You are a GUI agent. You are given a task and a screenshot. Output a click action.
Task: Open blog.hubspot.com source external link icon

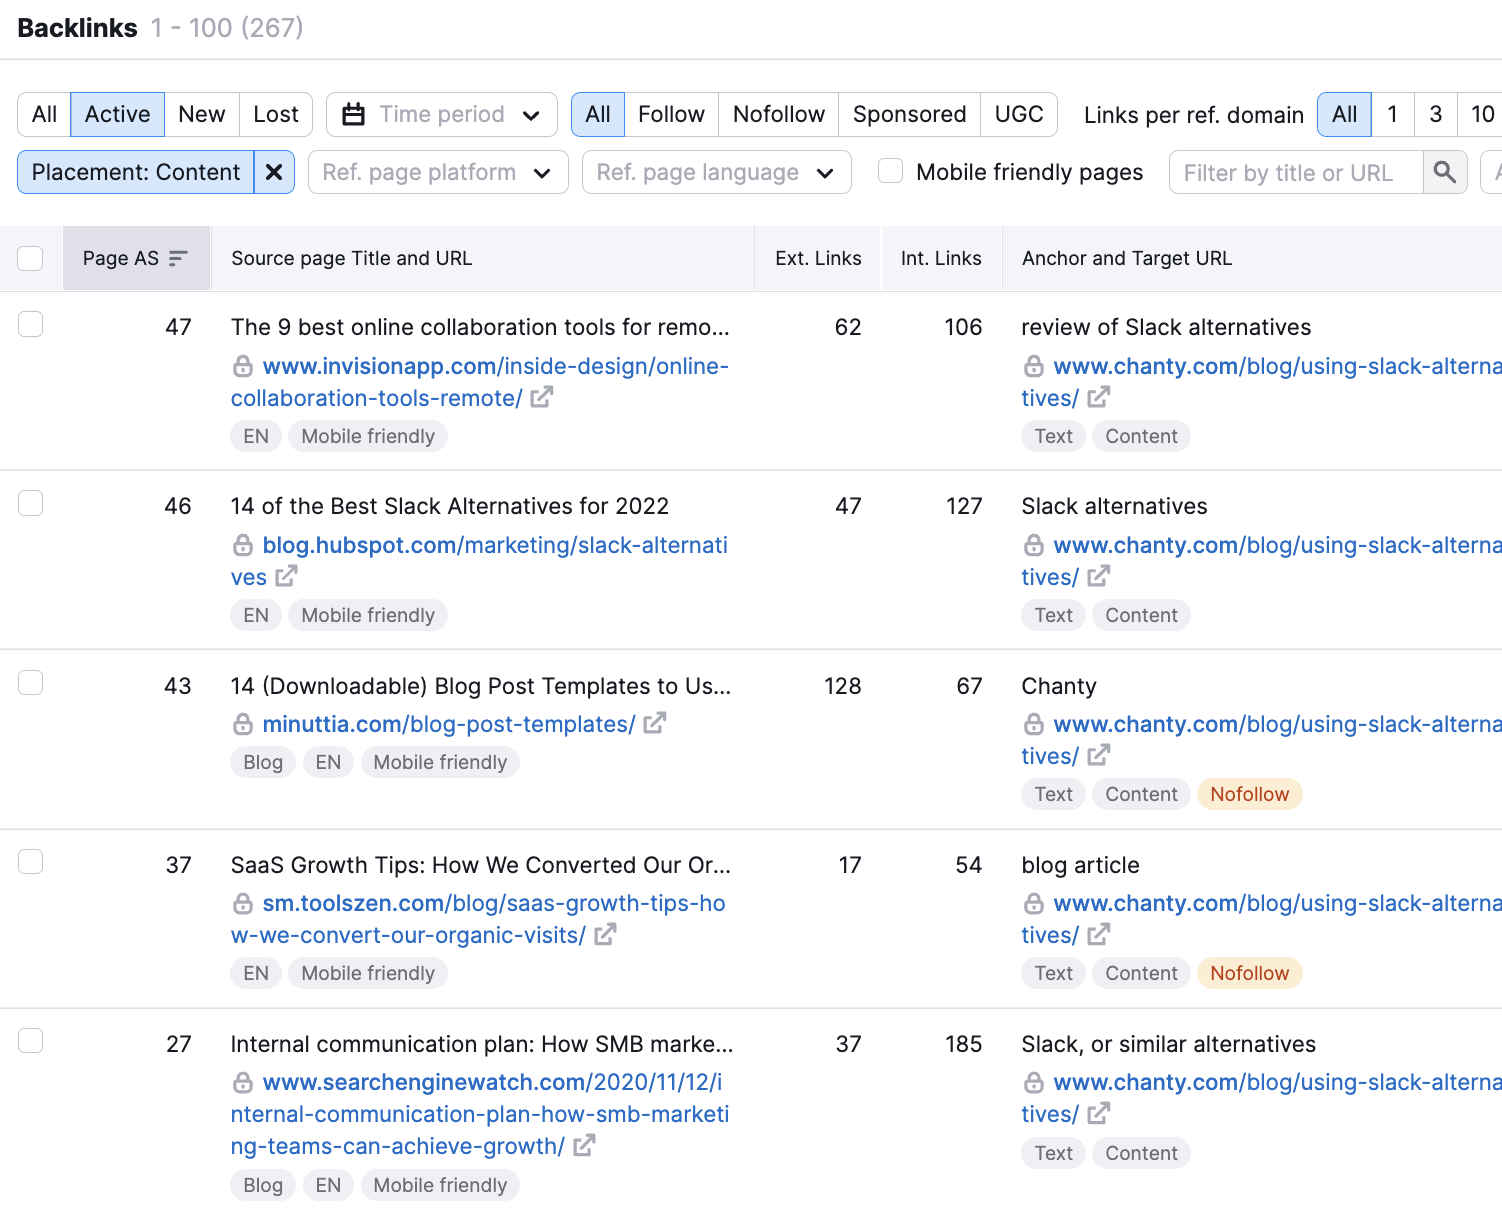287,576
